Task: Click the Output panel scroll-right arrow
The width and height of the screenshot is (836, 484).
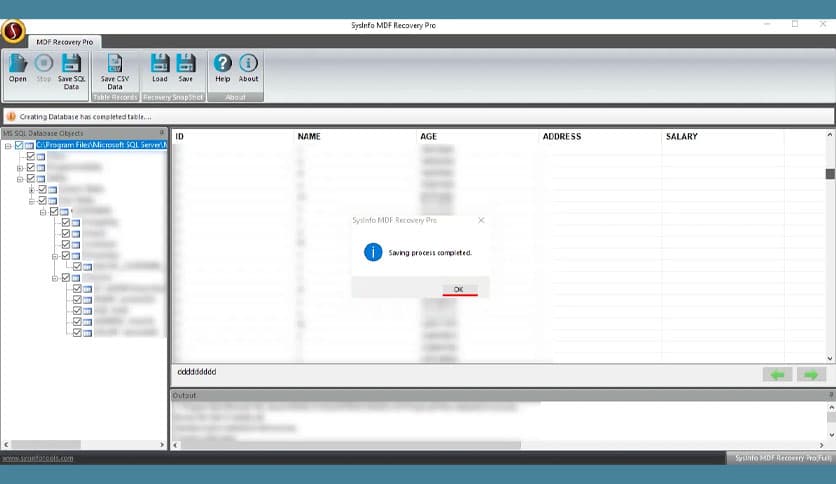Action: coord(822,445)
